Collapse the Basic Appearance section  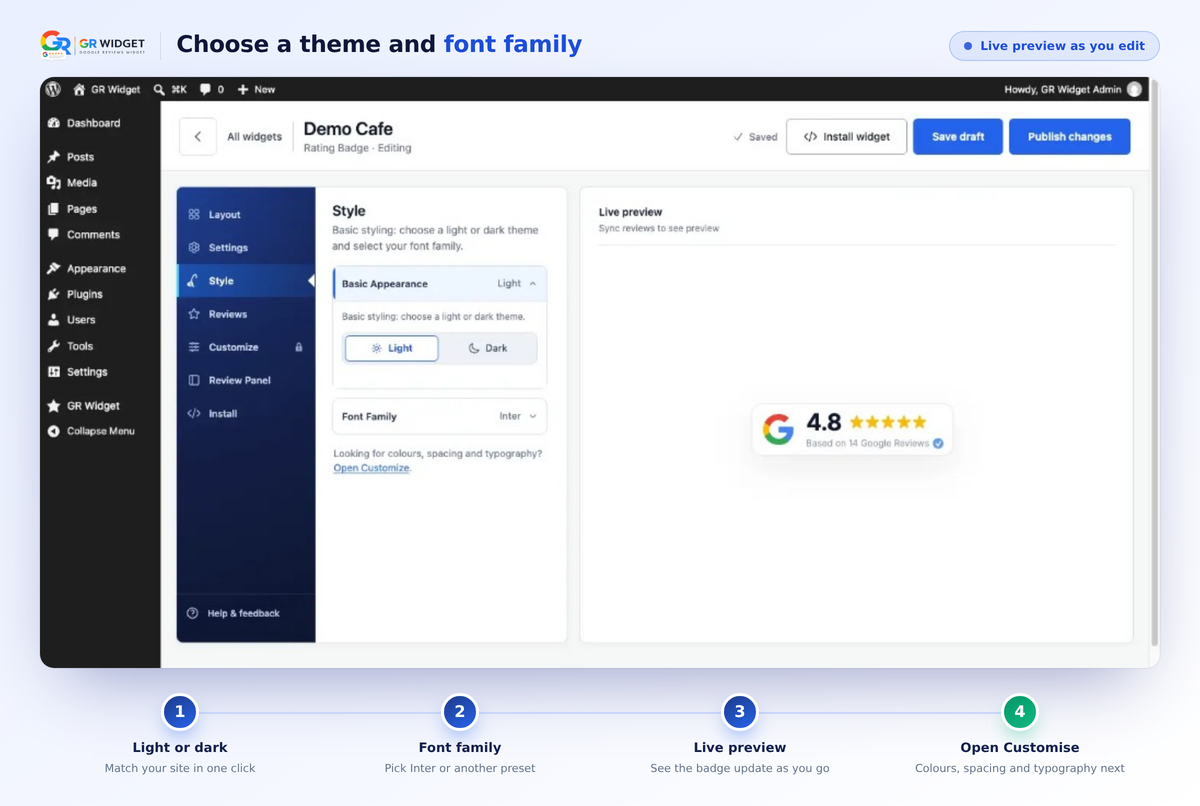440,283
